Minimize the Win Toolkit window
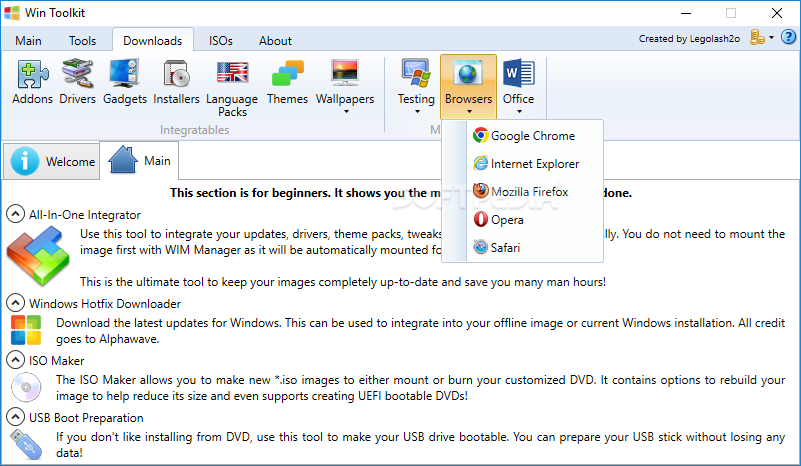Screen dimensions: 801x466 point(686,13)
